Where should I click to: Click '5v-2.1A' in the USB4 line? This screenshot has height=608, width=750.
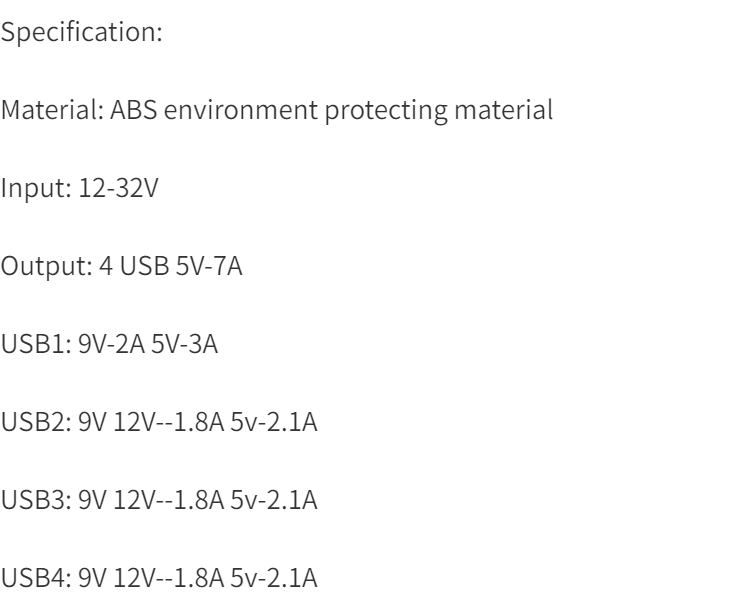pyautogui.click(x=274, y=578)
